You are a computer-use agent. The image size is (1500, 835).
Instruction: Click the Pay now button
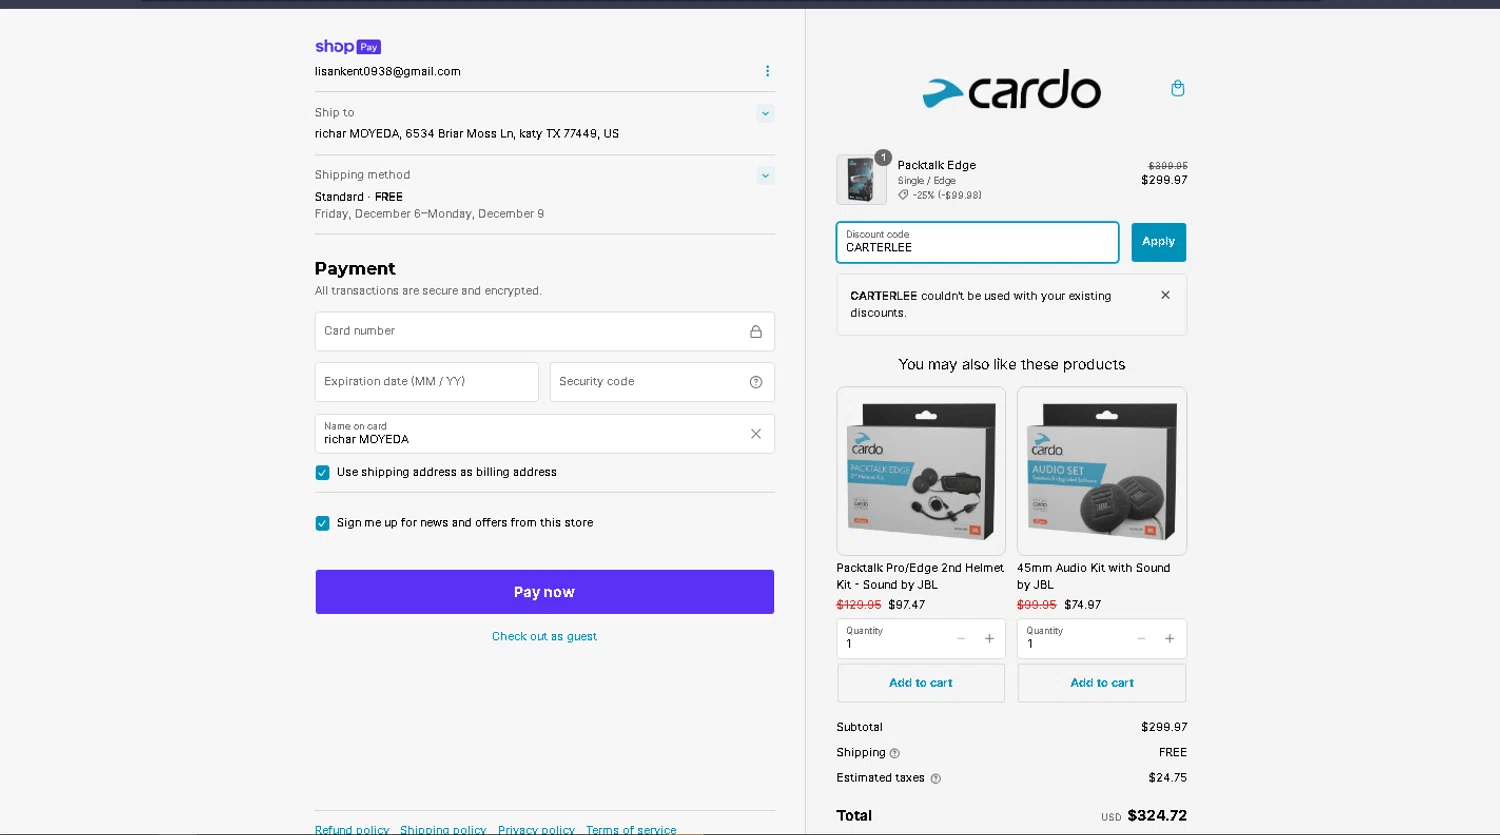(545, 592)
